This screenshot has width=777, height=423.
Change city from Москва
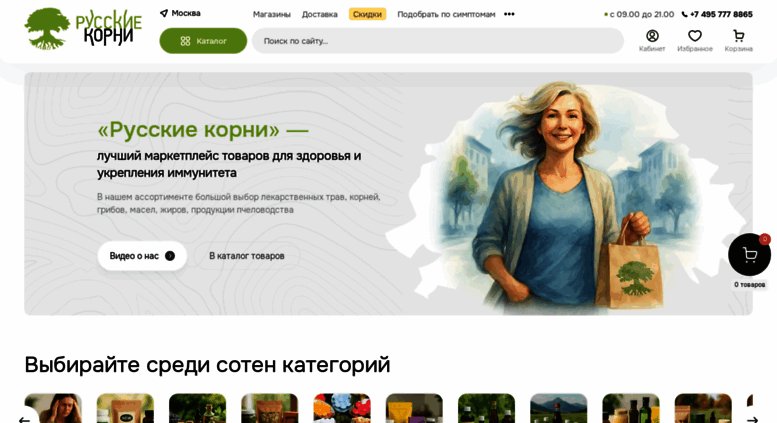[186, 13]
